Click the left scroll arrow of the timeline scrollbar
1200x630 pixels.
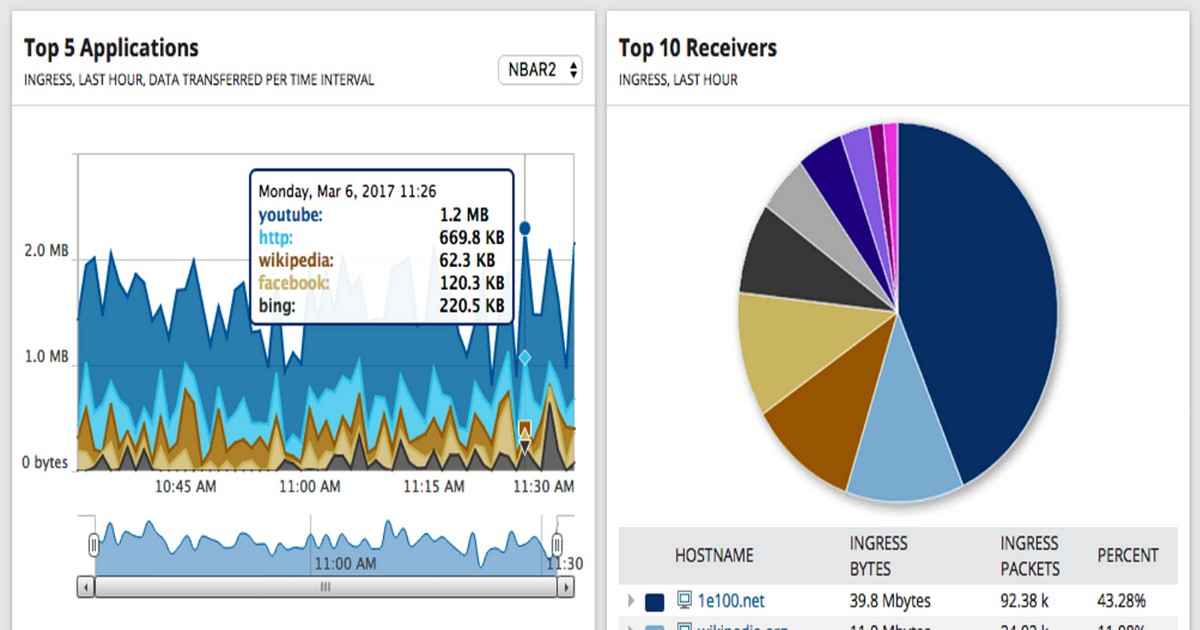tap(87, 588)
